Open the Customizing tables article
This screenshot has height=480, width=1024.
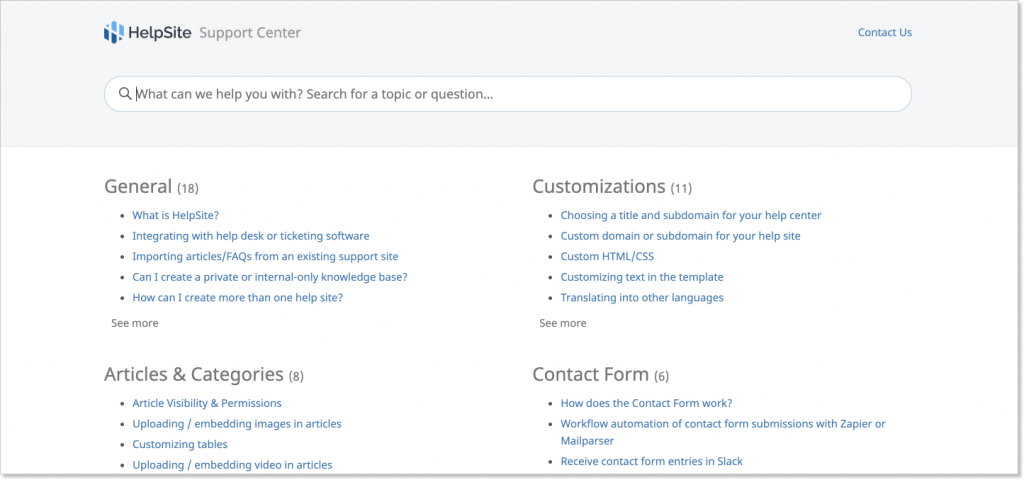(180, 445)
